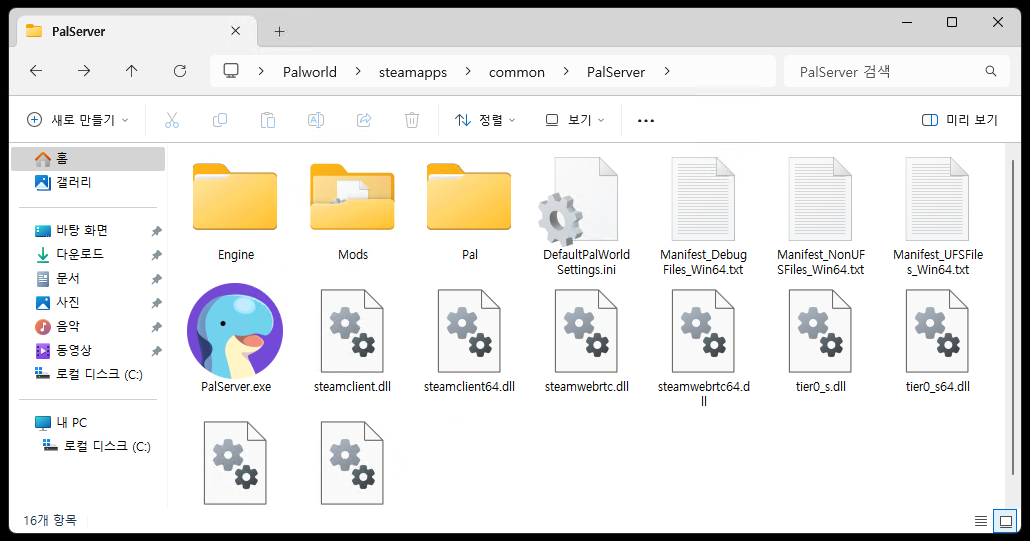Select steamclient64.dll file
This screenshot has width=1030, height=541.
469,341
